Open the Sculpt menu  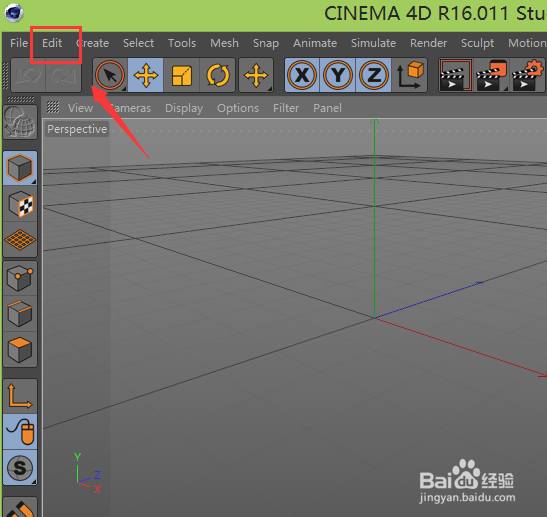point(477,44)
